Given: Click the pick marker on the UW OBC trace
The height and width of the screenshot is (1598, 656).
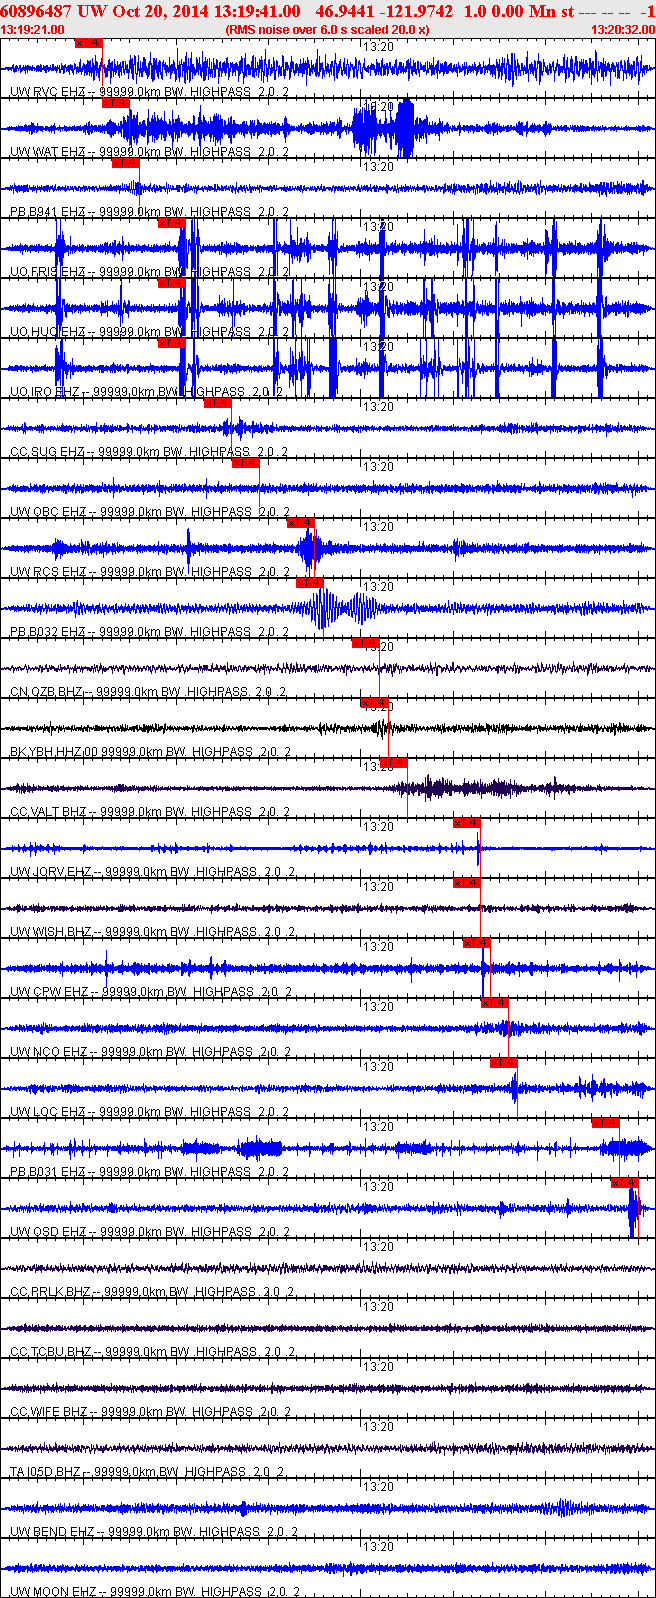Looking at the screenshot, I should [x=246, y=463].
